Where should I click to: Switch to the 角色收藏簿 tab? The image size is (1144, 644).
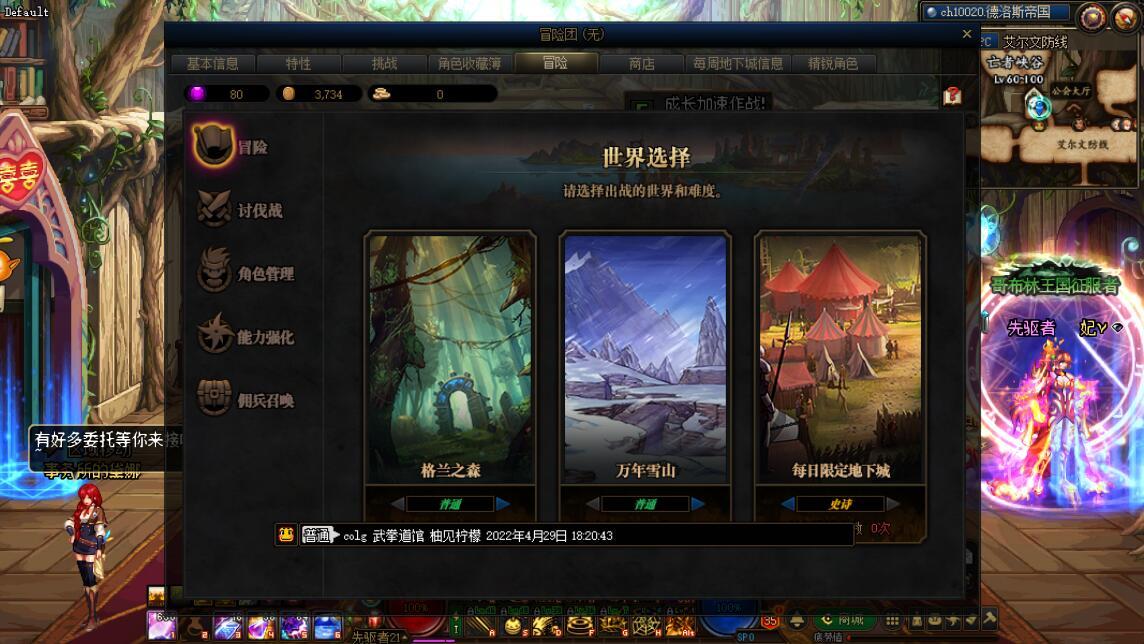tap(470, 63)
